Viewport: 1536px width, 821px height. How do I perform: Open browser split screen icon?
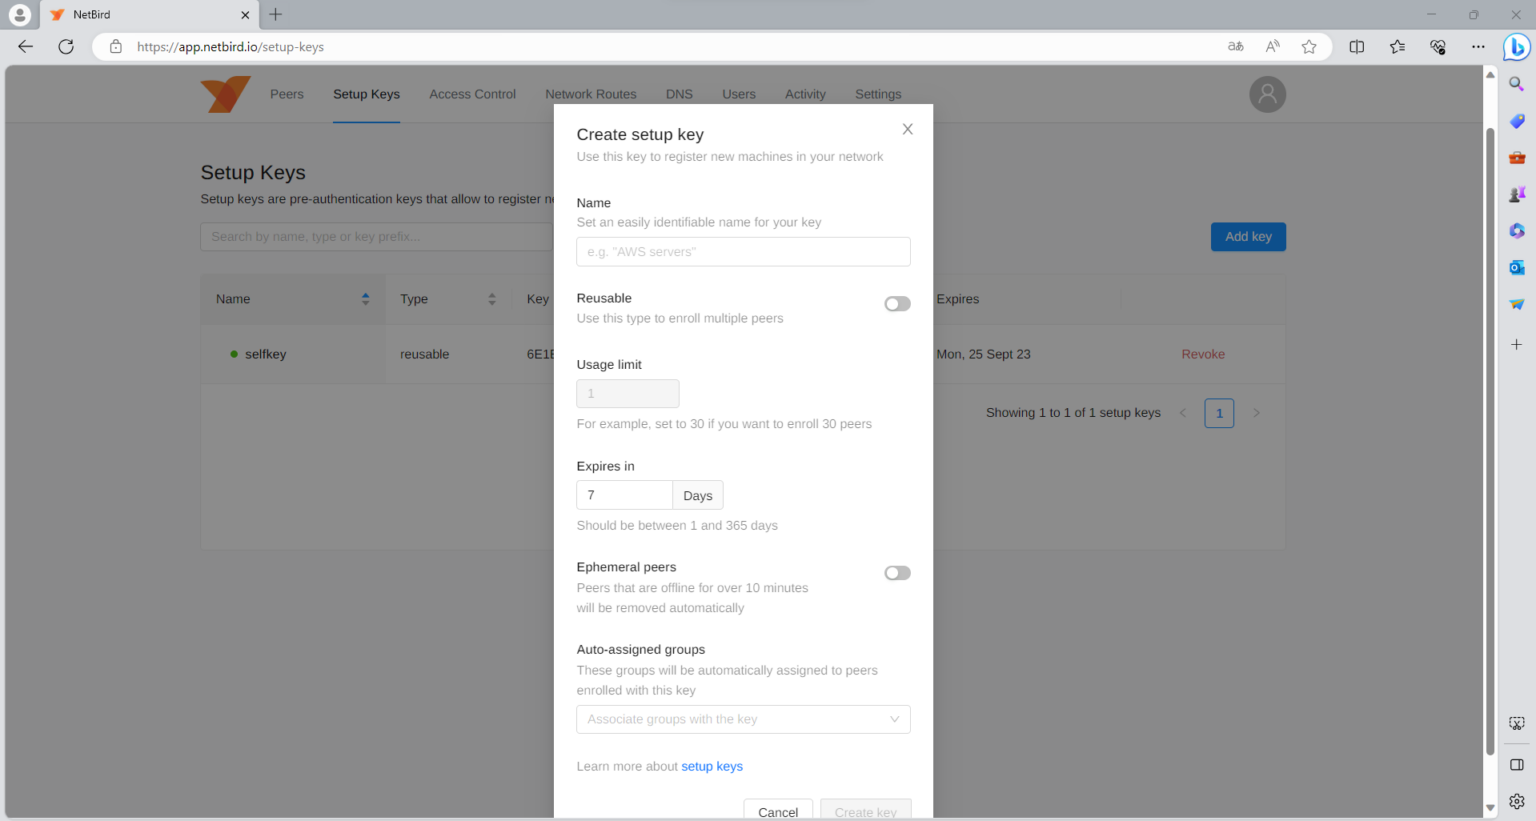click(1357, 47)
